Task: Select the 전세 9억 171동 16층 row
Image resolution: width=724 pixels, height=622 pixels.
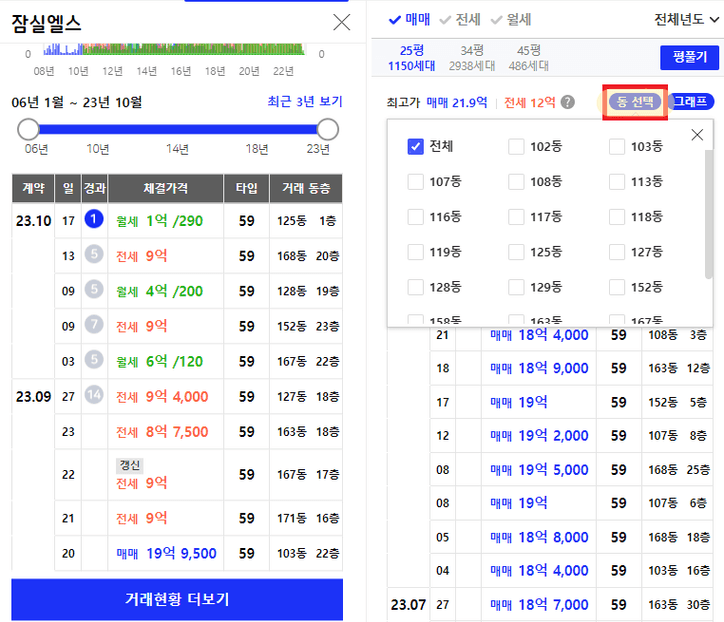Action: point(199,518)
